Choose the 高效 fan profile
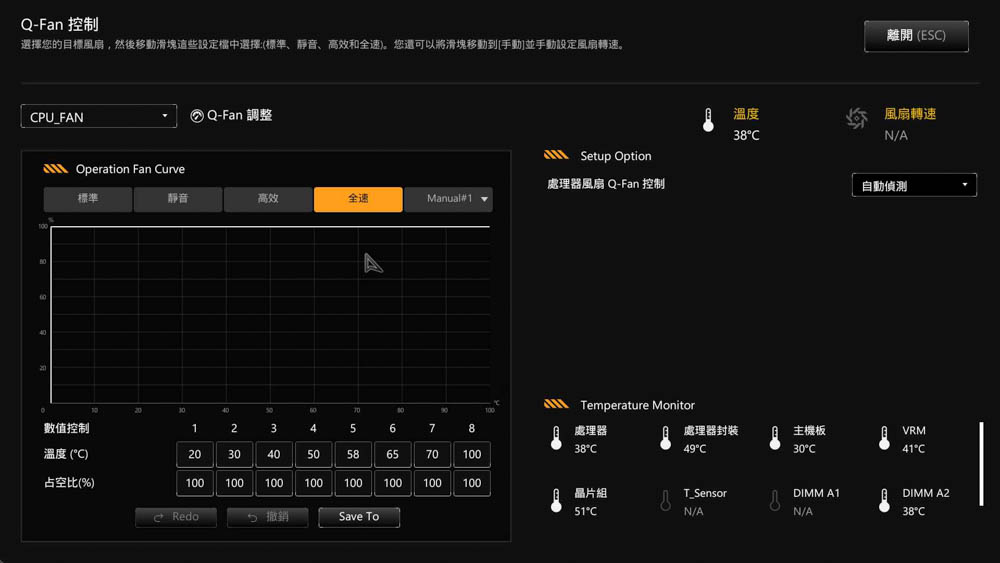The image size is (1000, 563). [268, 199]
